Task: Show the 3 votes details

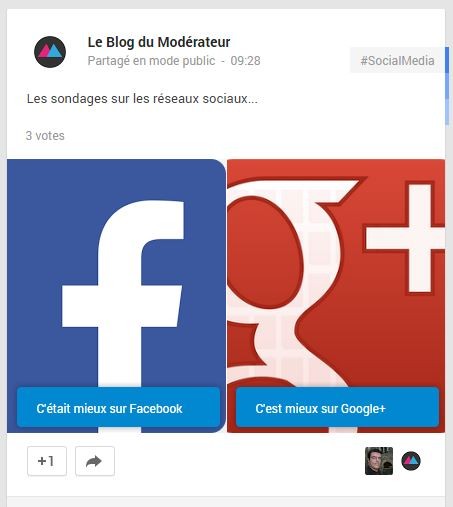Action: 45,136
